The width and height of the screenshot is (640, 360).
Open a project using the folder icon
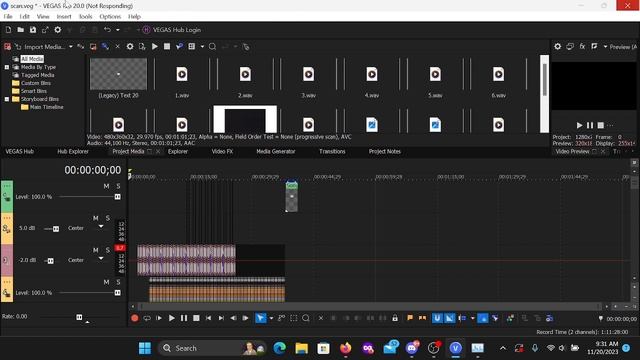pos(20,30)
